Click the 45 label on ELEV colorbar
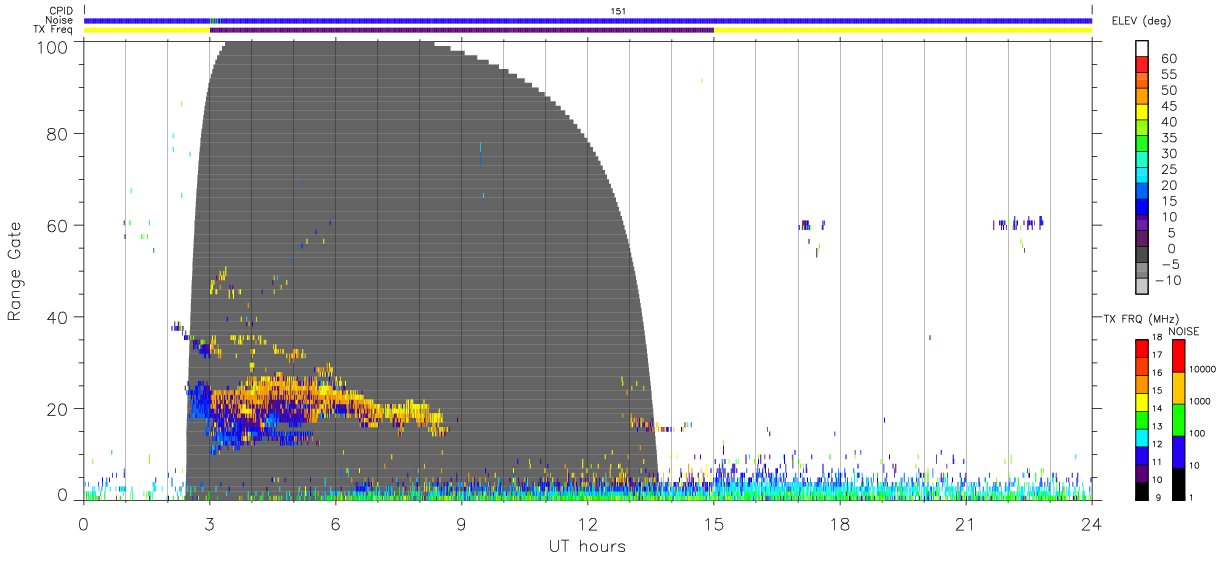Image resolution: width=1228 pixels, height=567 pixels. pyautogui.click(x=1168, y=106)
